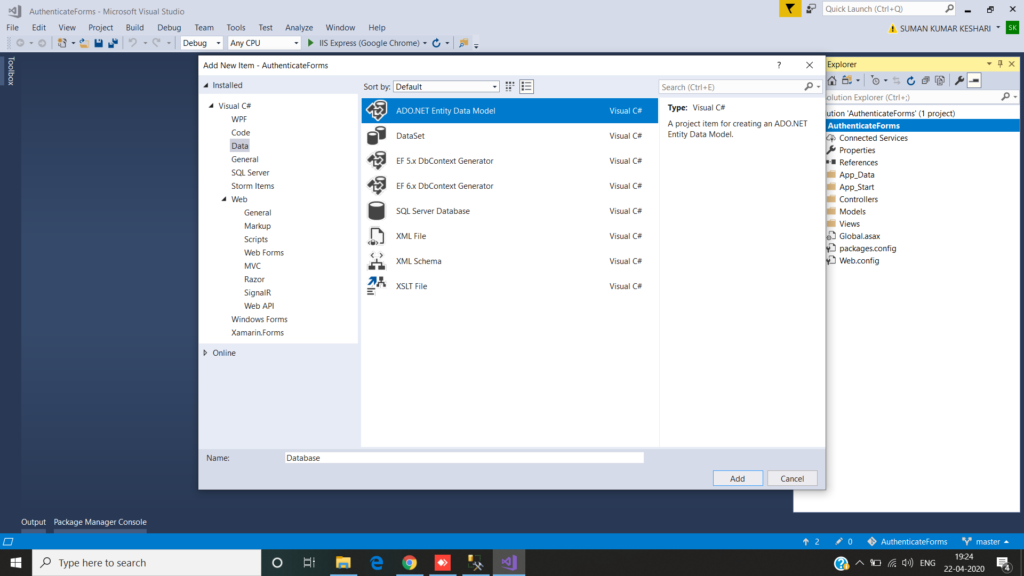This screenshot has width=1024, height=576.
Task: Click Preview Selected Items icon in Solution Explorer
Action: coord(974,80)
